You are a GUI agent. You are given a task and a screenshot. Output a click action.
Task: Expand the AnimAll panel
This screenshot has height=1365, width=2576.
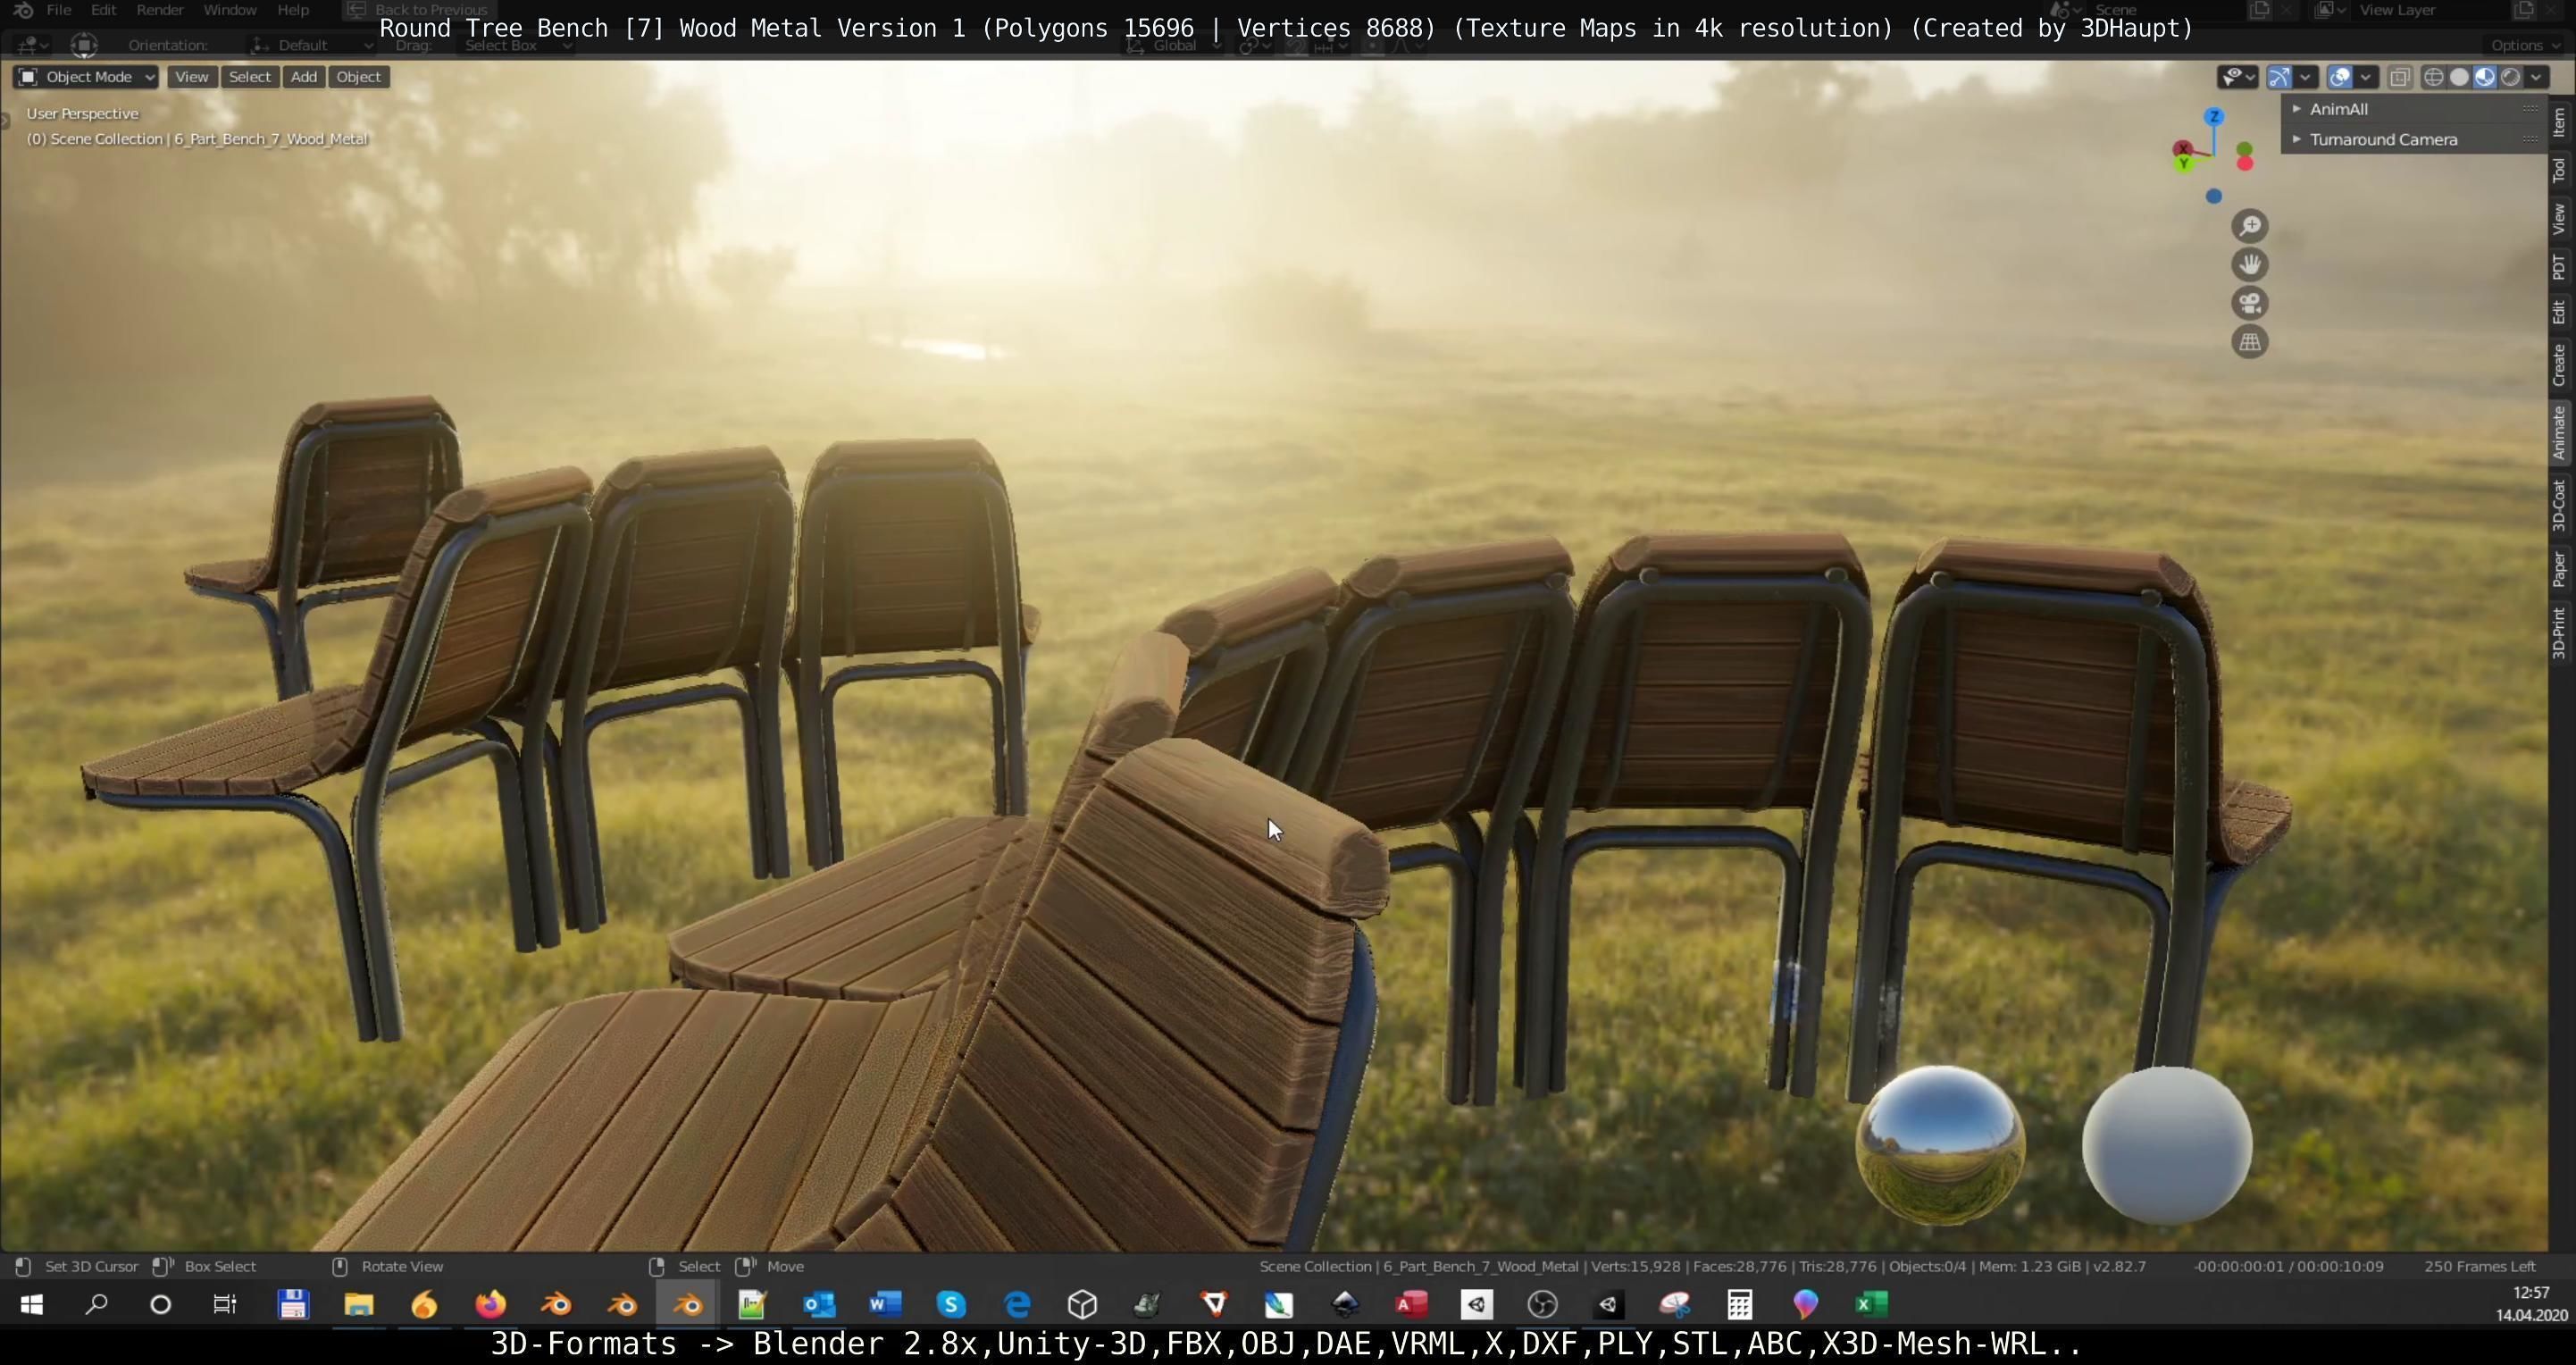coord(2338,109)
